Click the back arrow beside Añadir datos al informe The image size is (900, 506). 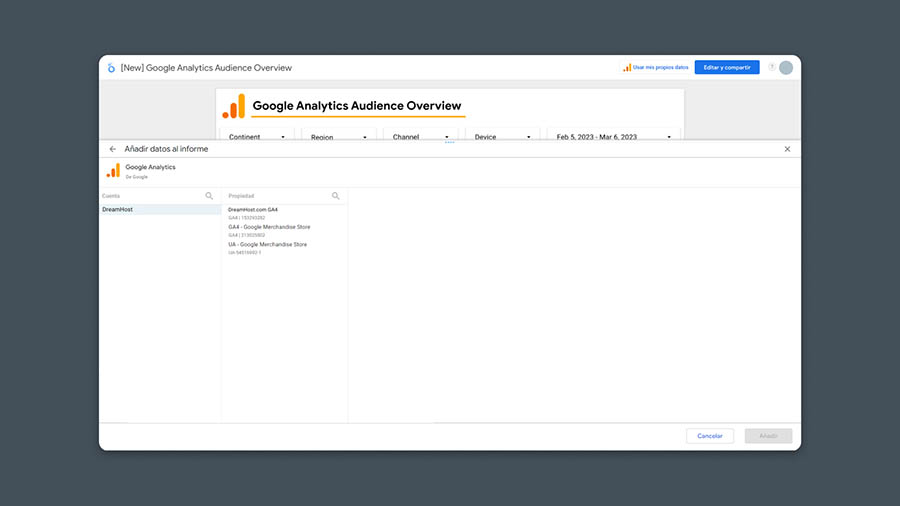[x=112, y=149]
